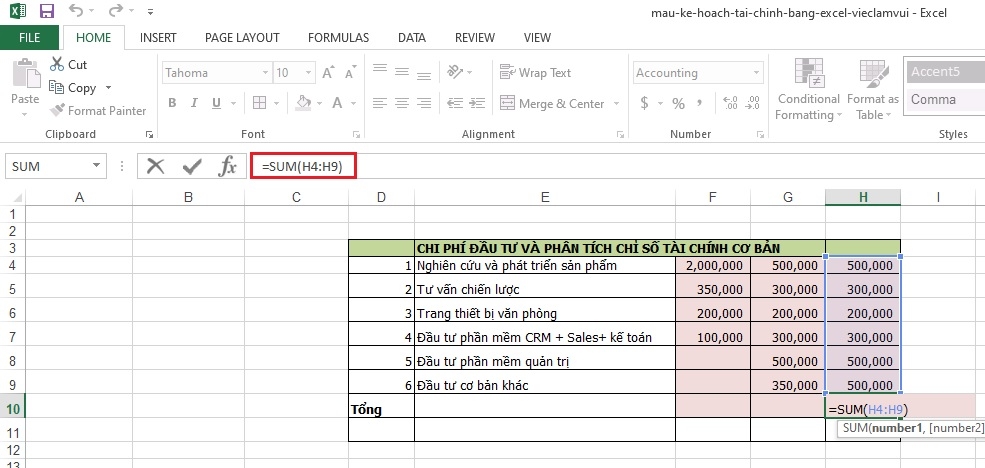Select row 10 header

pyautogui.click(x=13, y=410)
